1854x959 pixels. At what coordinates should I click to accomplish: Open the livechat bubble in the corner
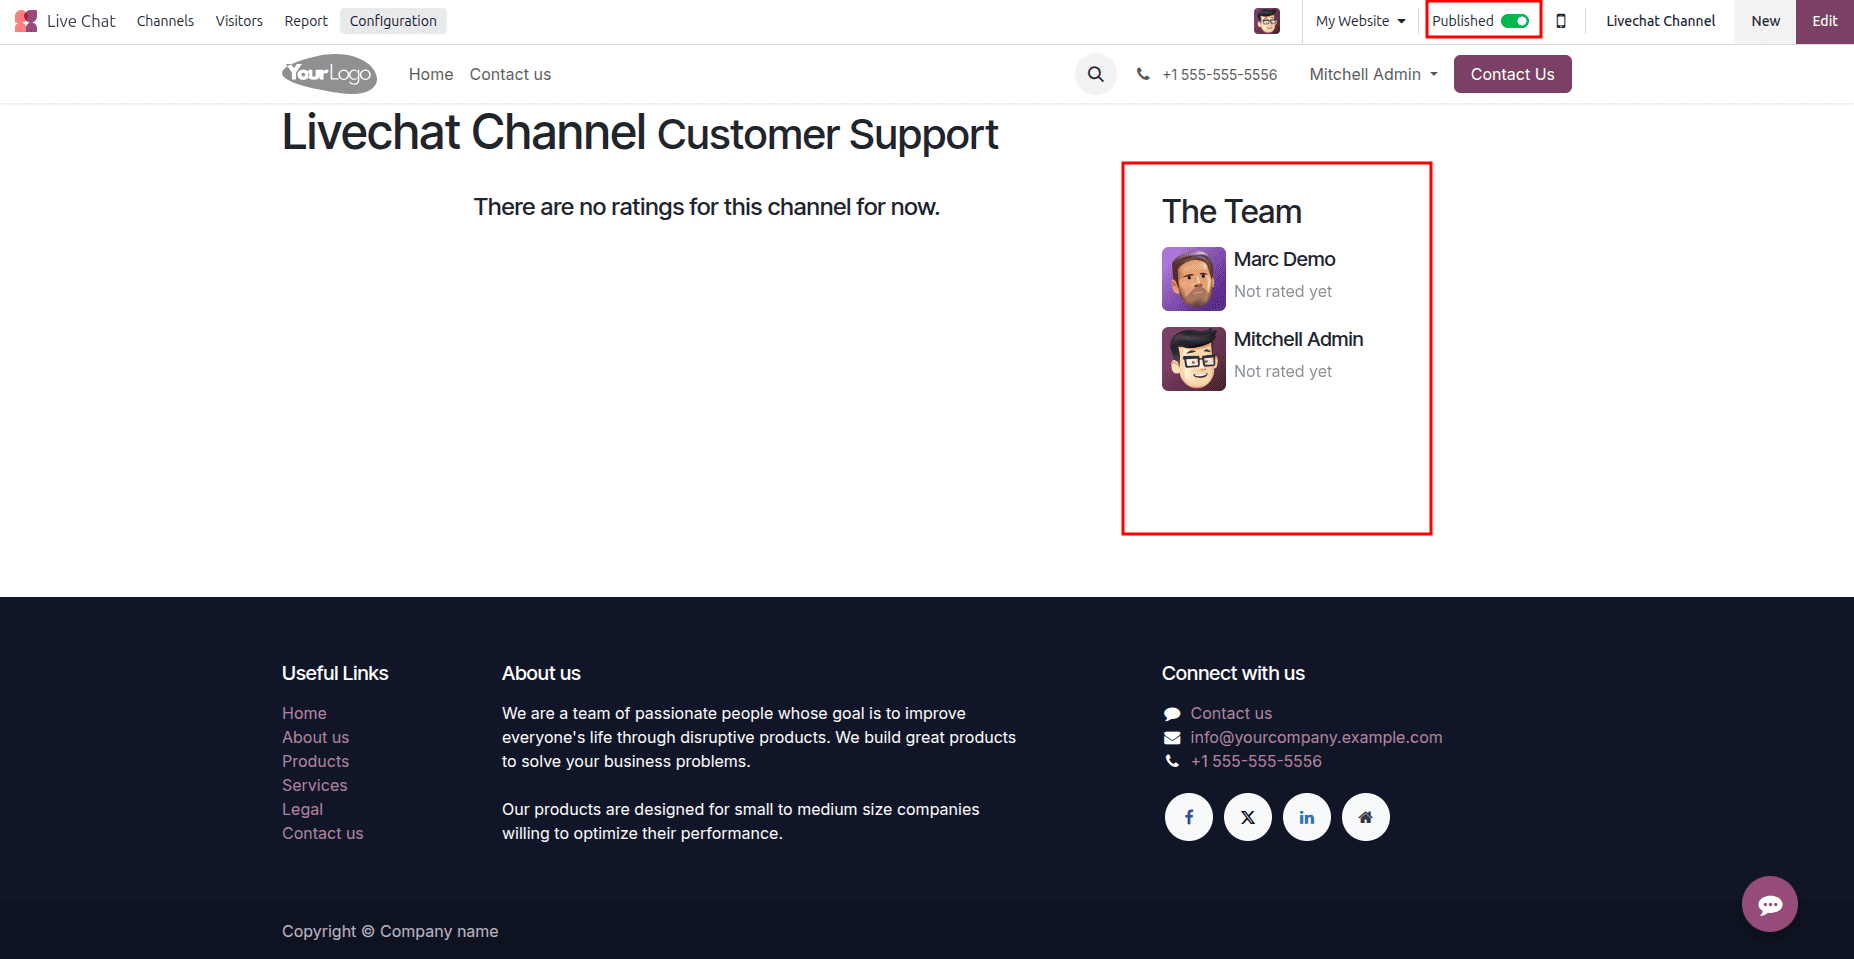(x=1769, y=904)
